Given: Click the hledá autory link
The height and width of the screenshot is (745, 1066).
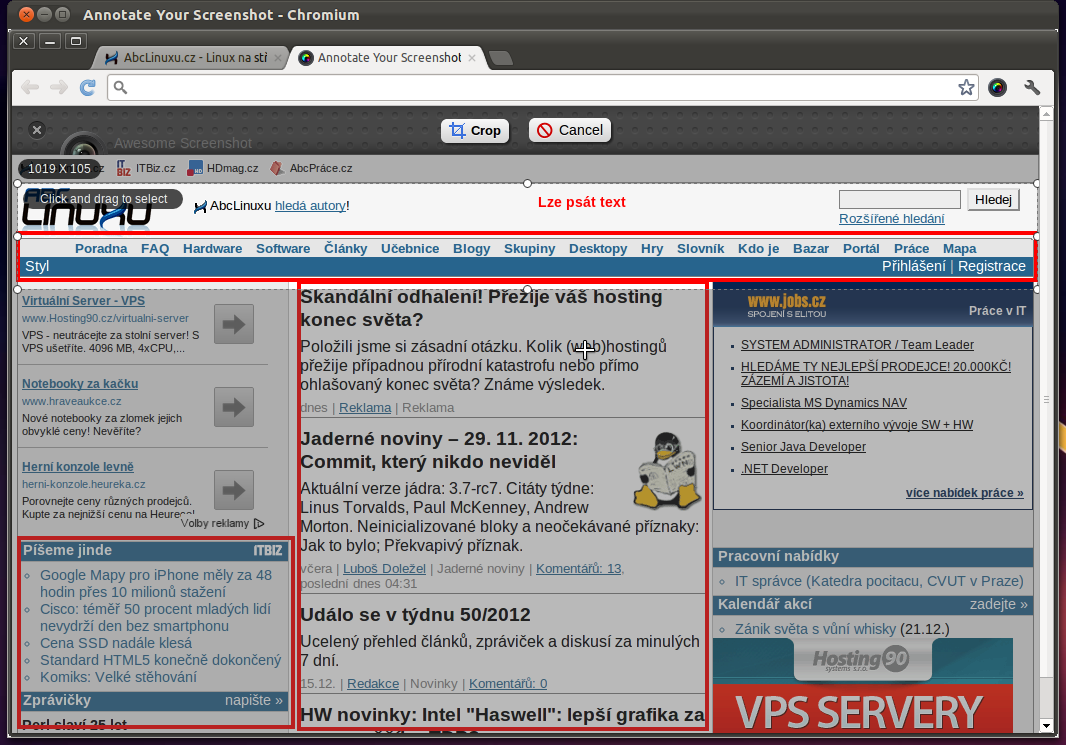Looking at the screenshot, I should point(310,205).
